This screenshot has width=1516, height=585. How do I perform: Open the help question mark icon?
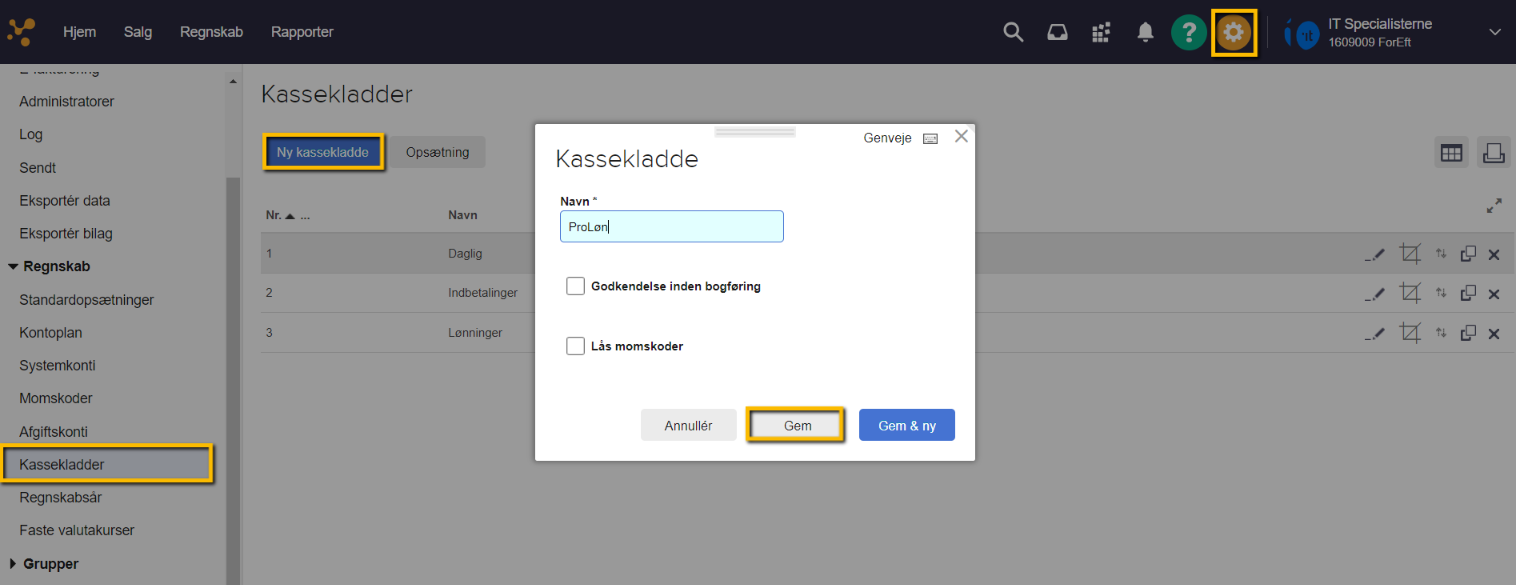[x=1188, y=31]
